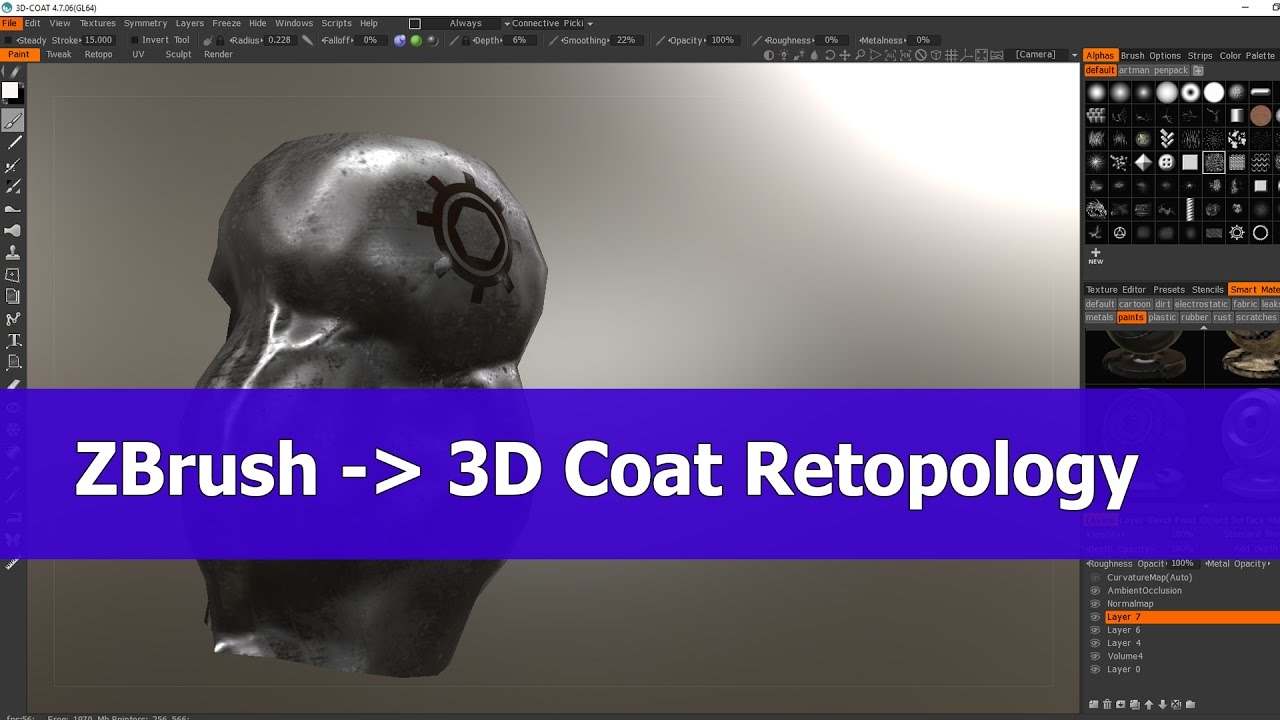Screen dimensions: 1280x720
Task: Choose the solid white circle alpha
Action: (x=1214, y=92)
